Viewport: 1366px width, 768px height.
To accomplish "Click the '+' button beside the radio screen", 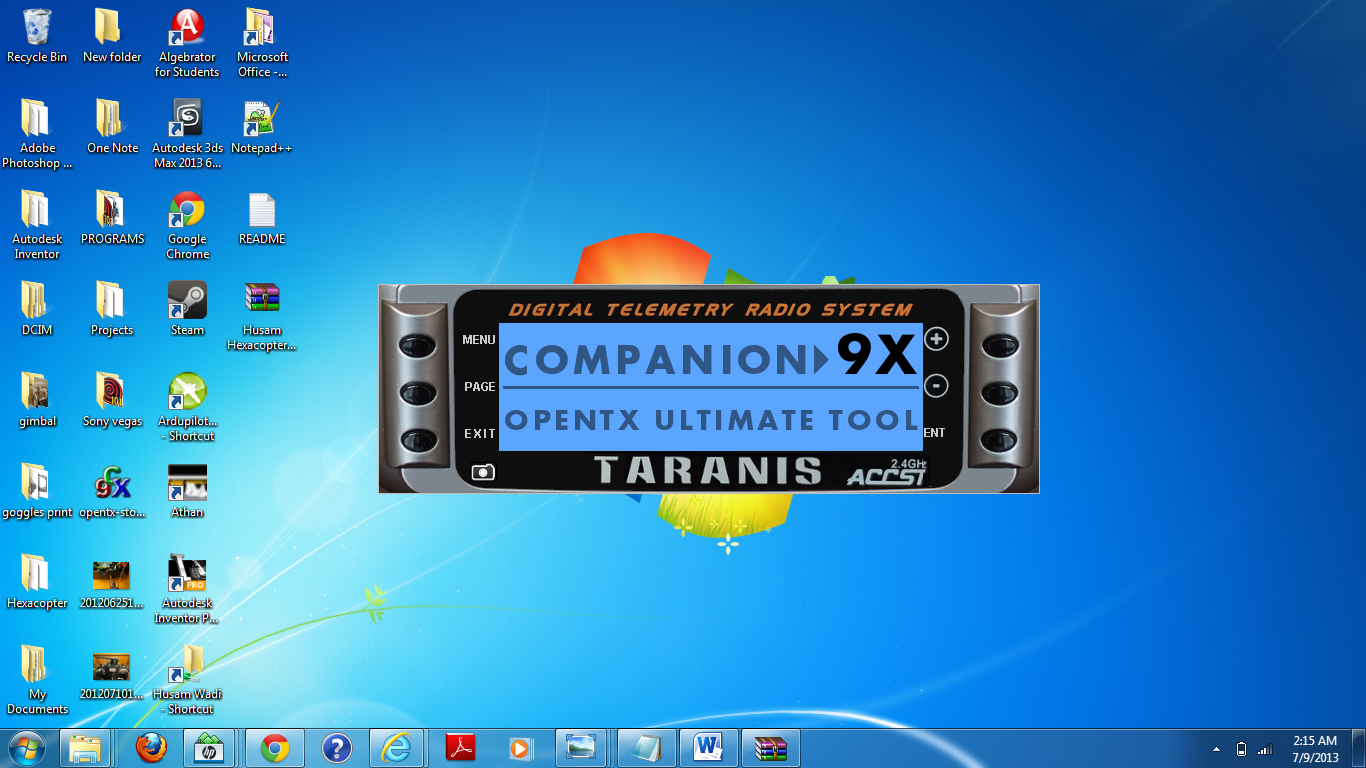I will pos(935,340).
